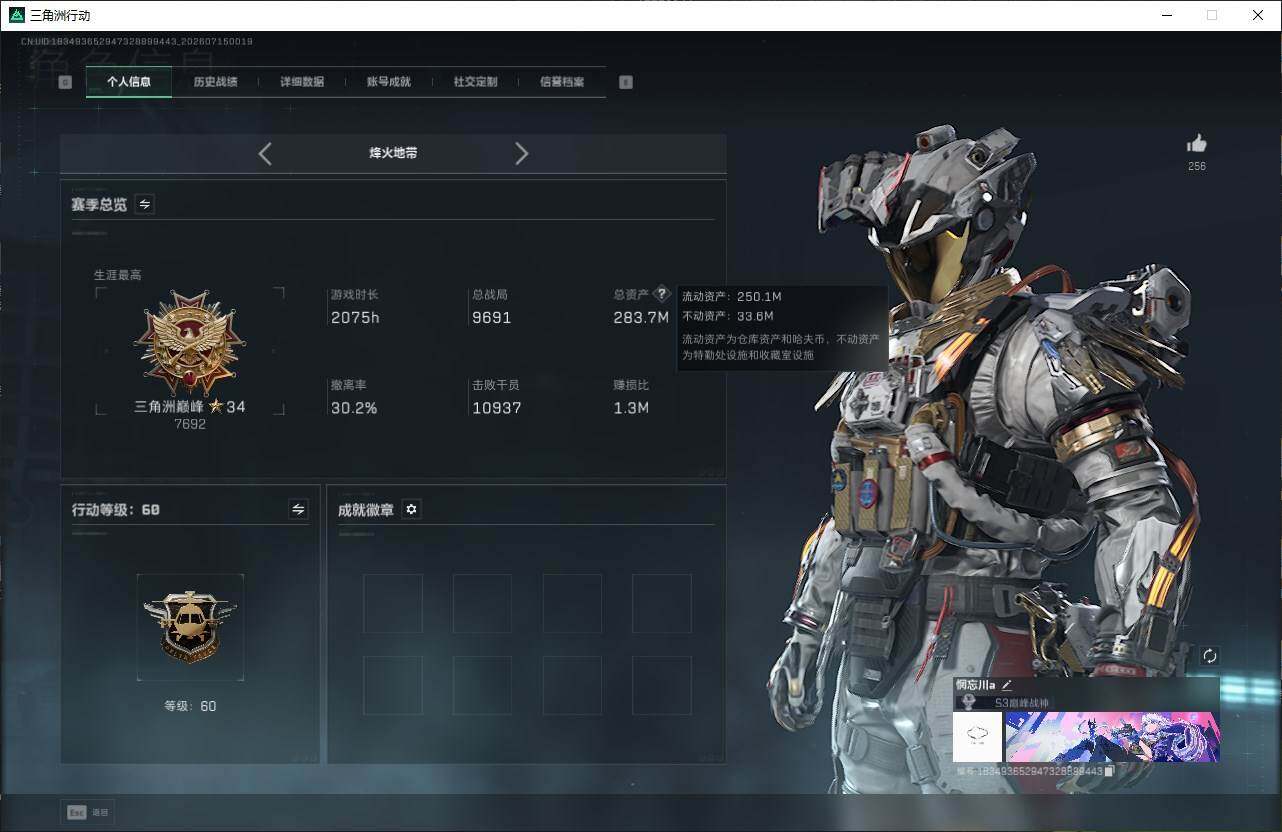Like the profile with thumbs-up icon
Viewport: 1282px width, 832px height.
click(x=1196, y=144)
